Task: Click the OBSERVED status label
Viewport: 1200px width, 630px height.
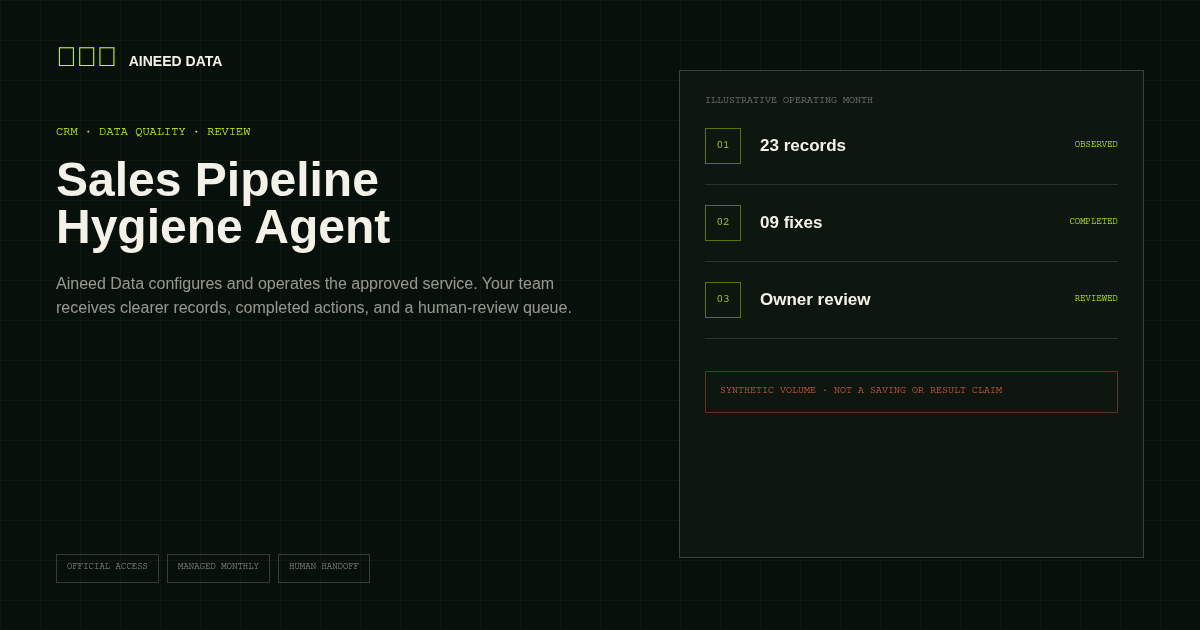Action: [1096, 145]
